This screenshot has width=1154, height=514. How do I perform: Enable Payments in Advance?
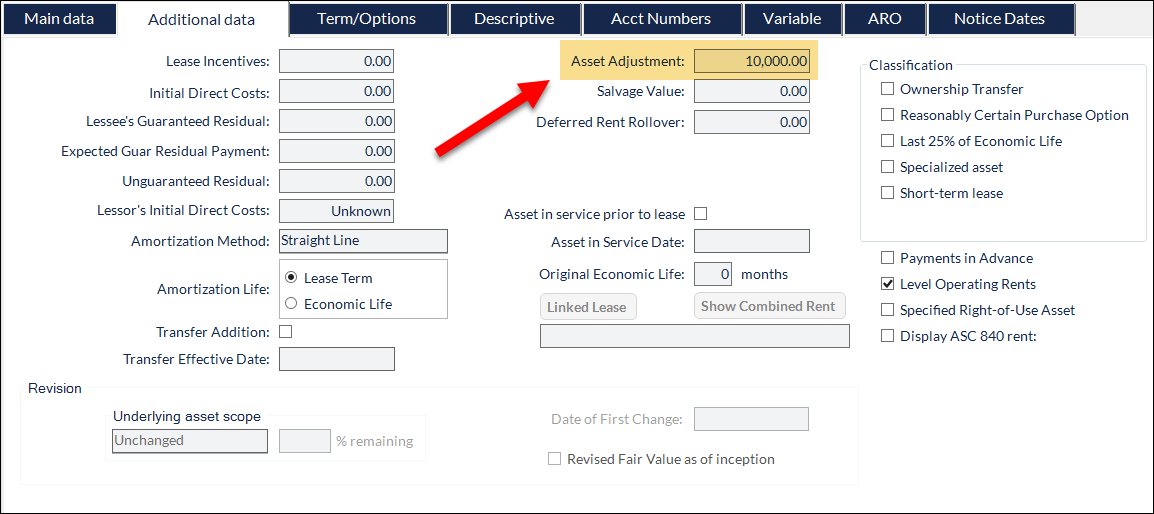pyautogui.click(x=887, y=258)
